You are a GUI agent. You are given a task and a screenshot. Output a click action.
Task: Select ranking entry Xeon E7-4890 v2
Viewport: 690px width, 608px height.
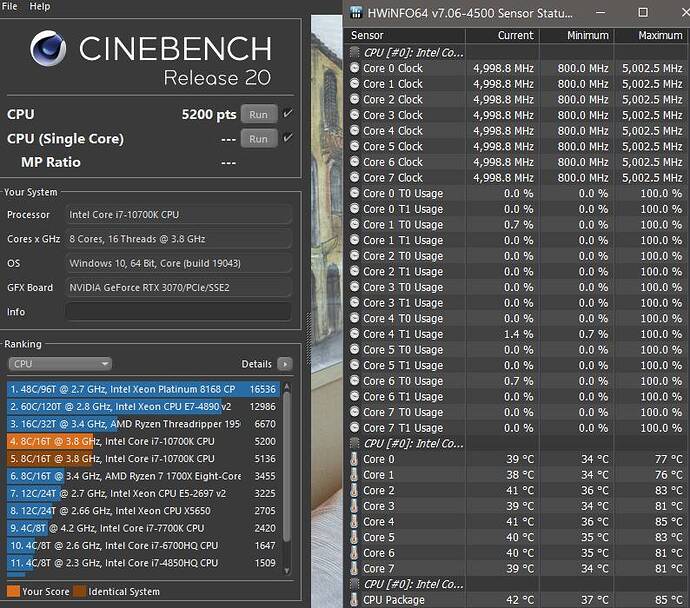tap(143, 407)
